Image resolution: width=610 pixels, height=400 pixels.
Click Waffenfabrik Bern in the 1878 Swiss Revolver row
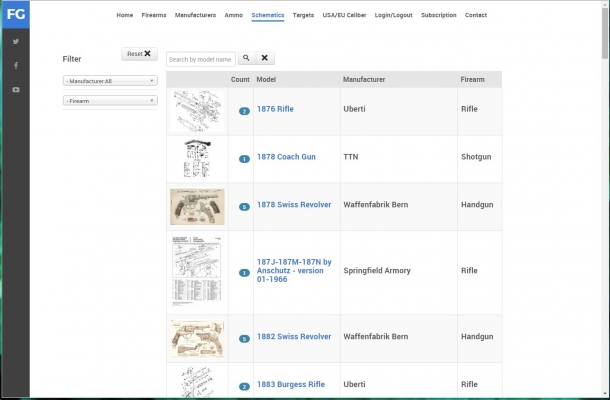[x=375, y=205]
